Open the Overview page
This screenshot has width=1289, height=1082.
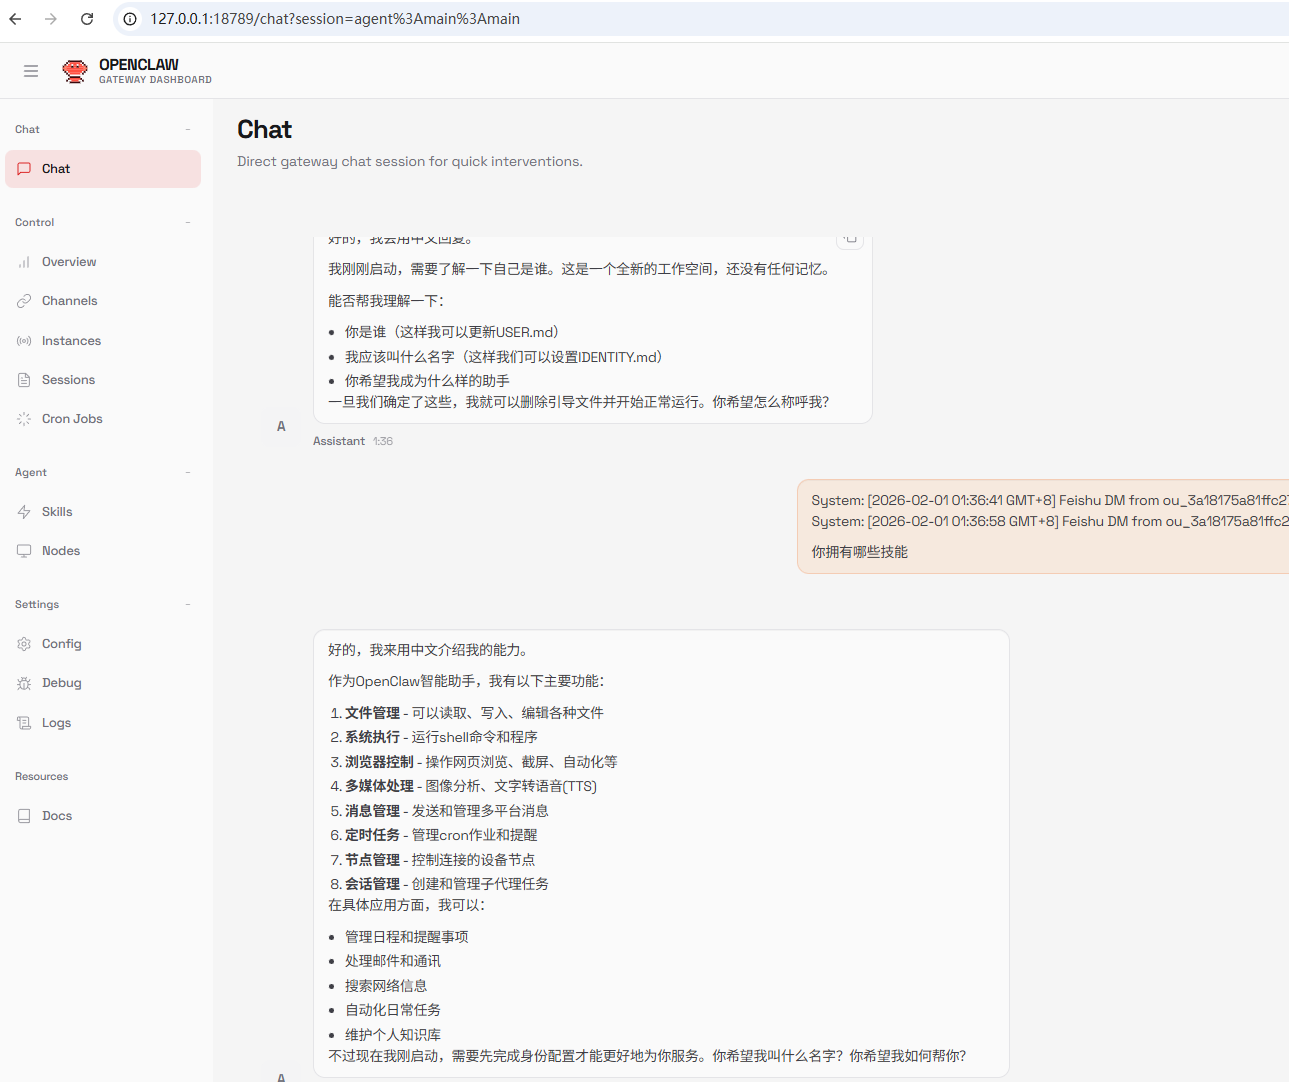coord(103,262)
